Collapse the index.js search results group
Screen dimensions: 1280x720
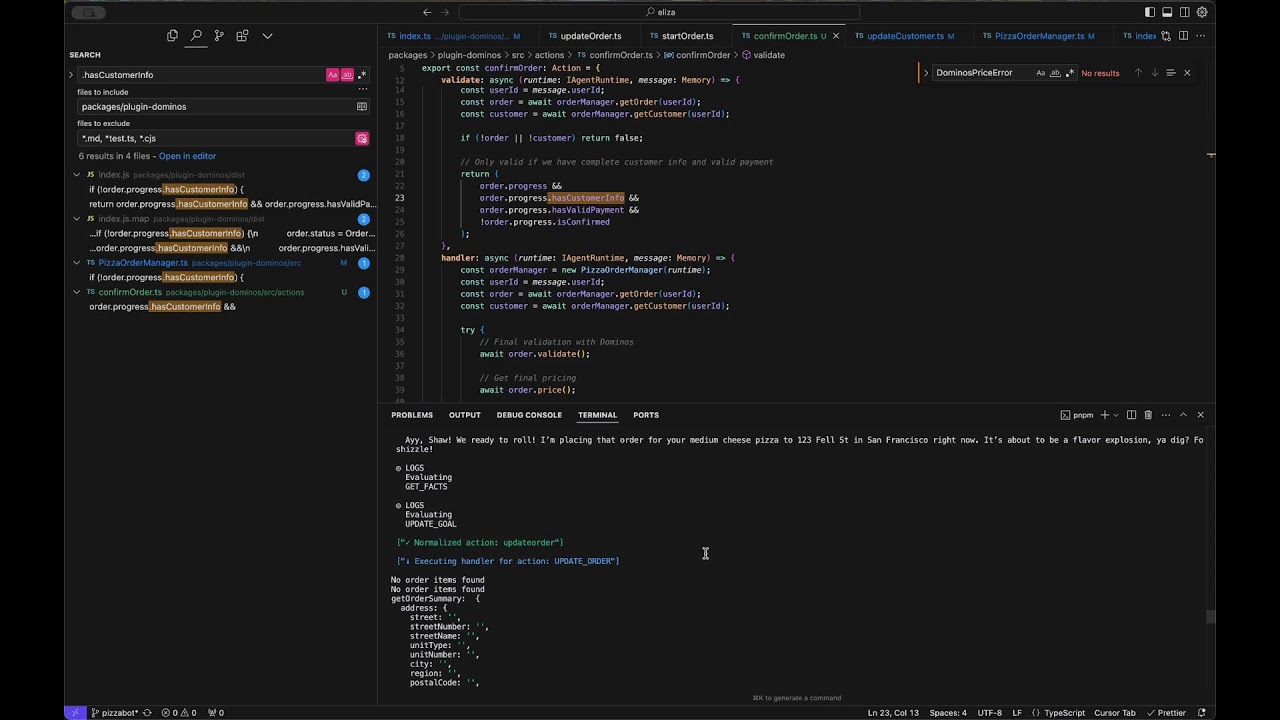click(x=77, y=175)
